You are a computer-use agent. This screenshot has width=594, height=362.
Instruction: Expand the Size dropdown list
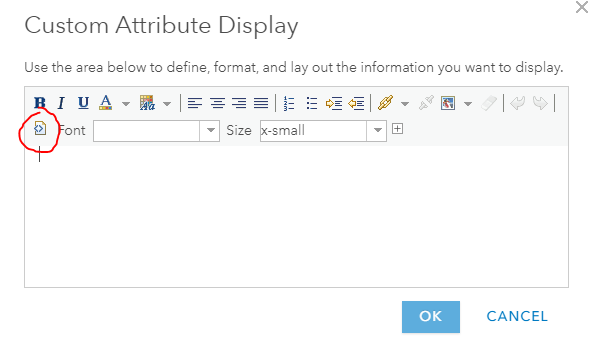pyautogui.click(x=377, y=131)
